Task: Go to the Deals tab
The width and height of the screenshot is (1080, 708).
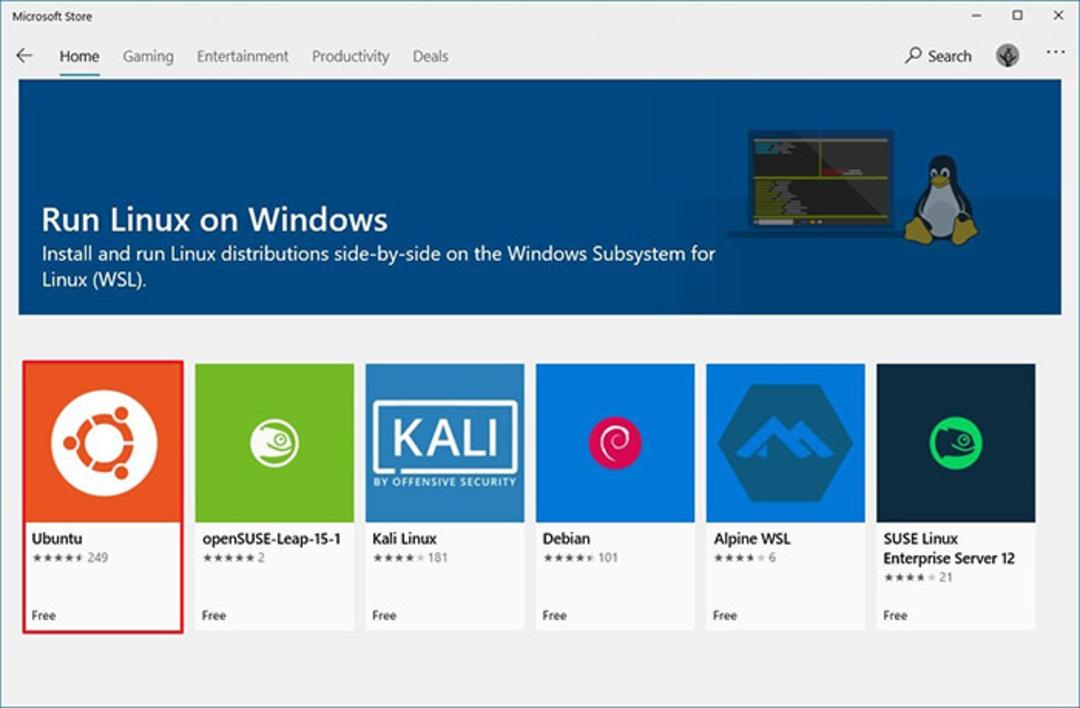Action: pyautogui.click(x=430, y=56)
